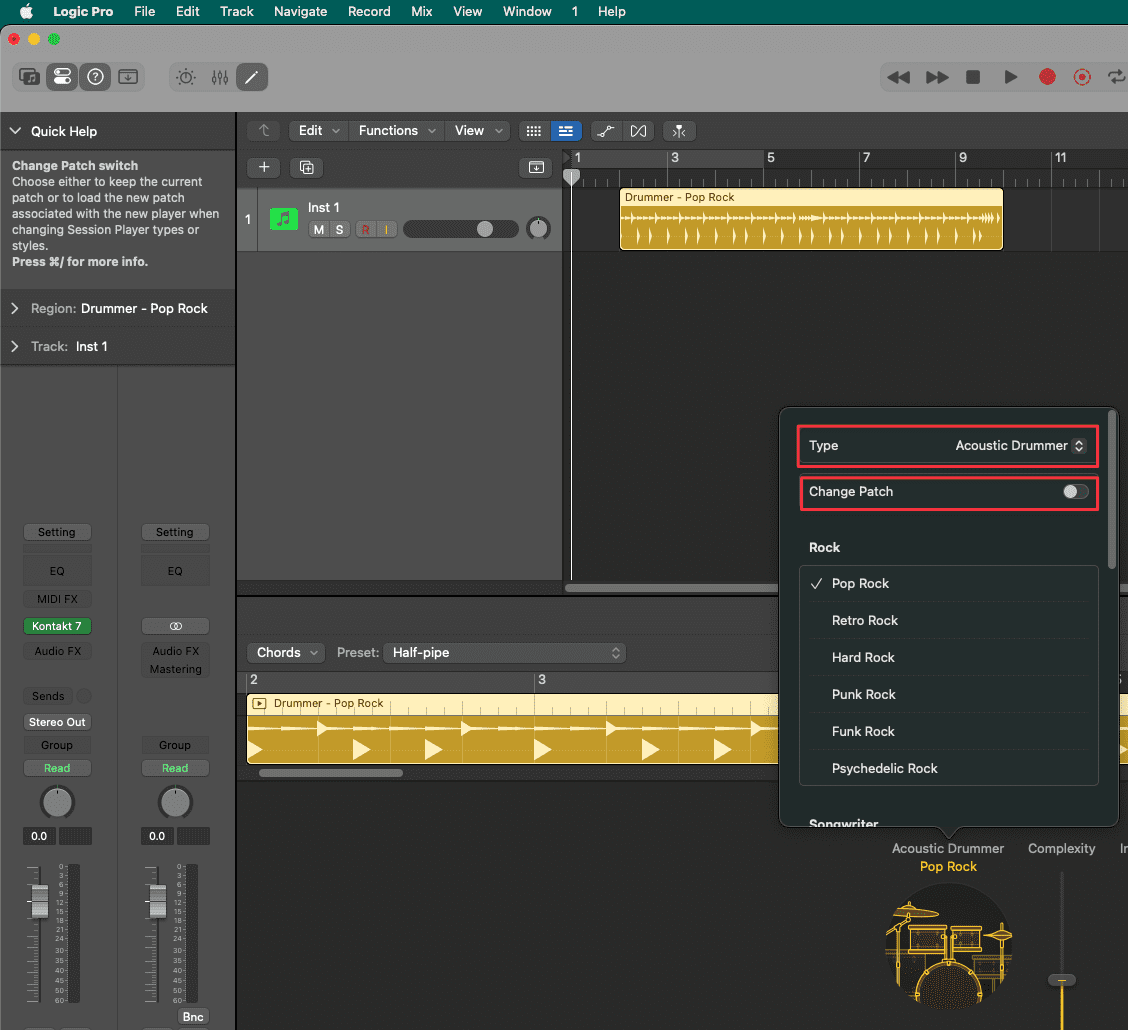Open the tracks area Edit dropdown
1128x1030 pixels.
click(319, 131)
